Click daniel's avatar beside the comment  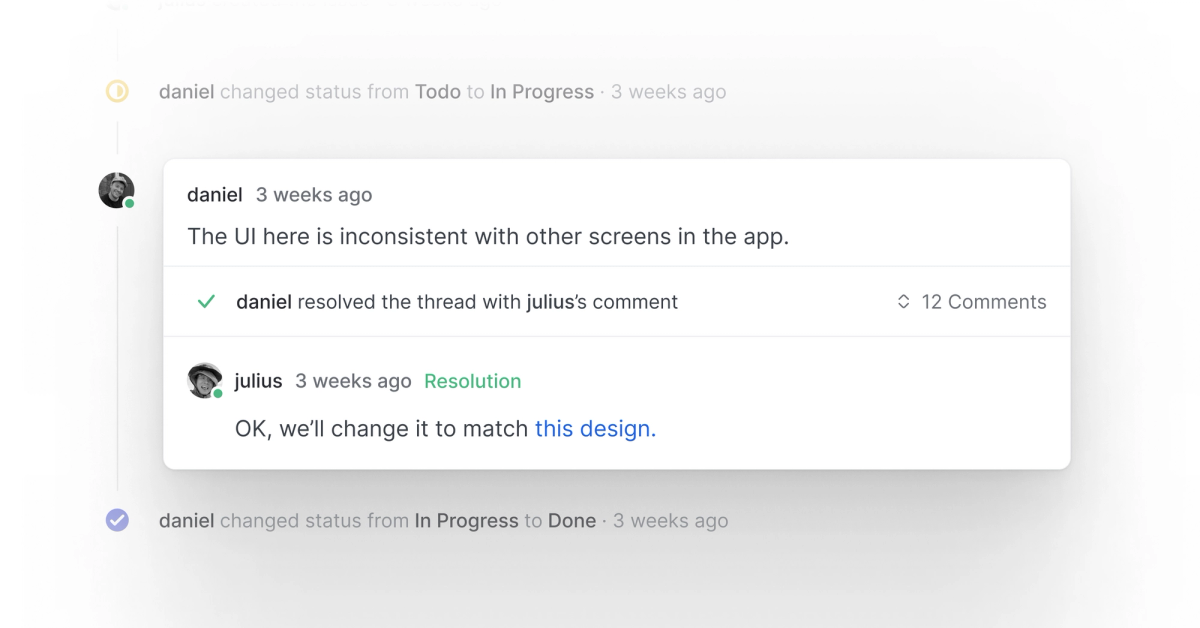(116, 190)
